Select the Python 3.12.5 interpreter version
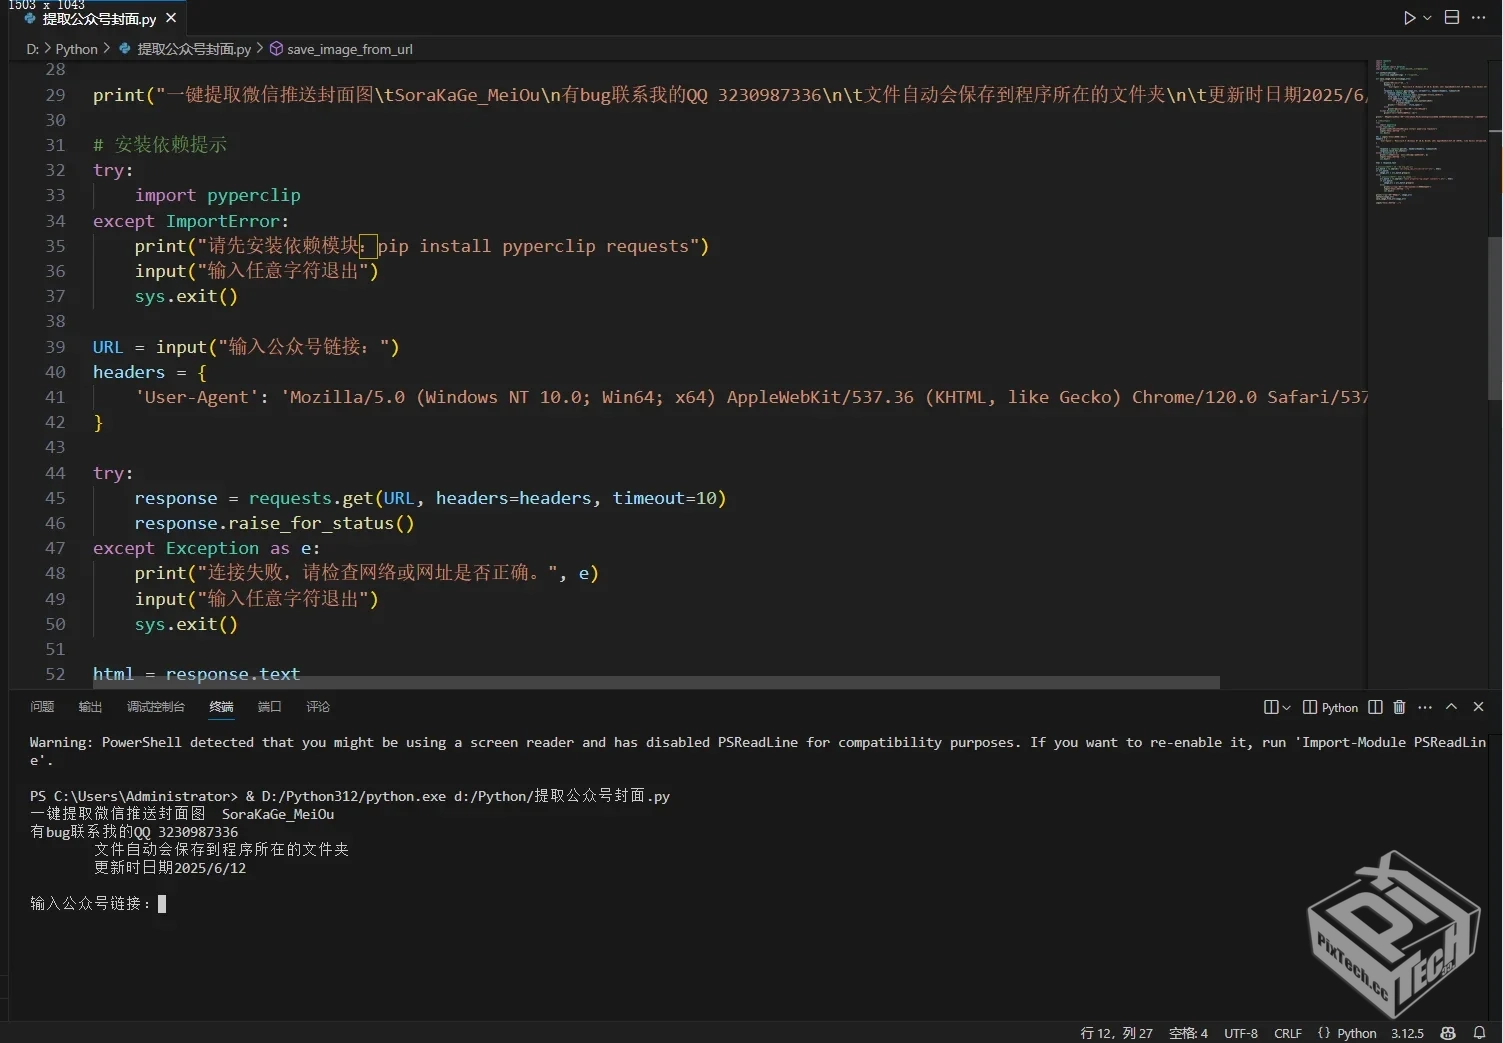 pyautogui.click(x=1406, y=1033)
